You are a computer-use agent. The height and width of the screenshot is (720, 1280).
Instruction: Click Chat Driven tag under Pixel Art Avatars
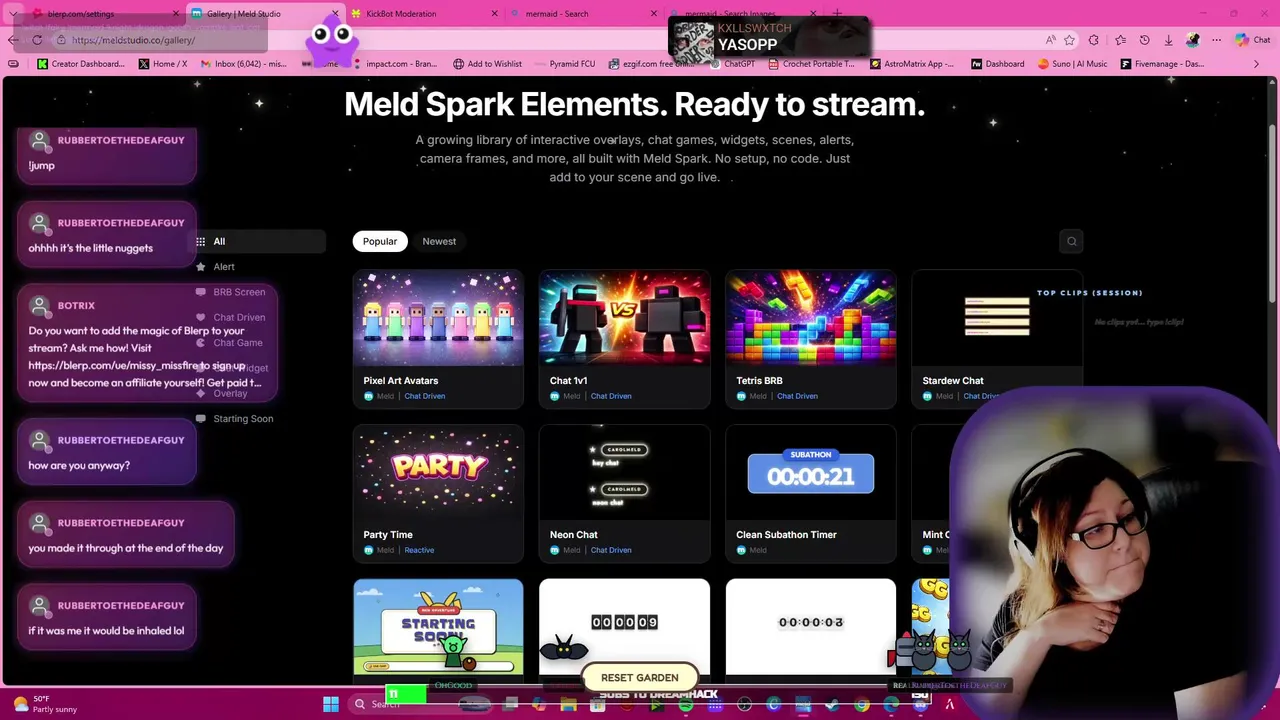pos(425,396)
